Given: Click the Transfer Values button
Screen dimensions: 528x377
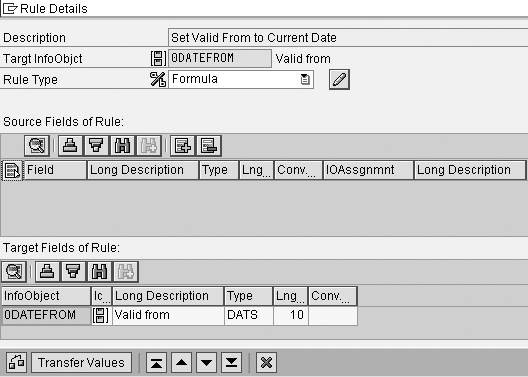Looking at the screenshot, I should [81, 363].
